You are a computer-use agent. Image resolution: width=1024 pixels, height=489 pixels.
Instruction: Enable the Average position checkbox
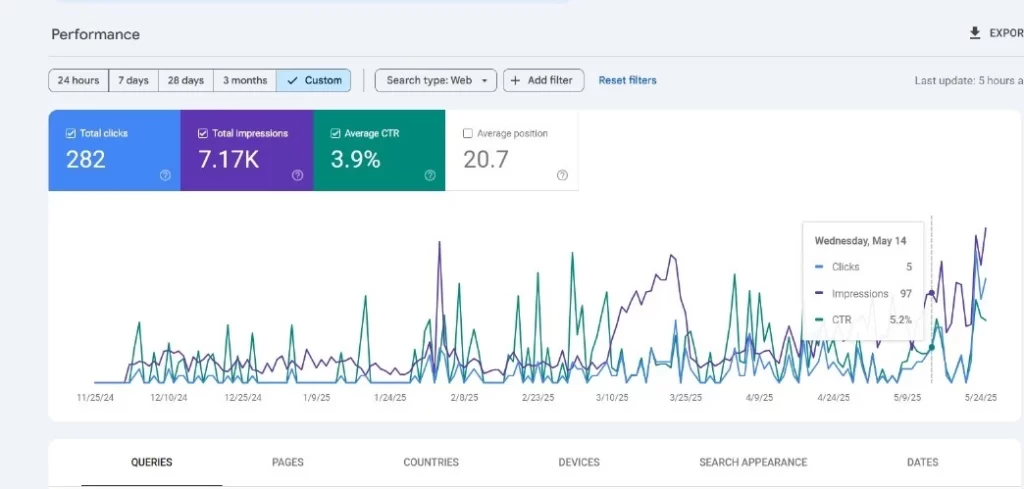468,133
